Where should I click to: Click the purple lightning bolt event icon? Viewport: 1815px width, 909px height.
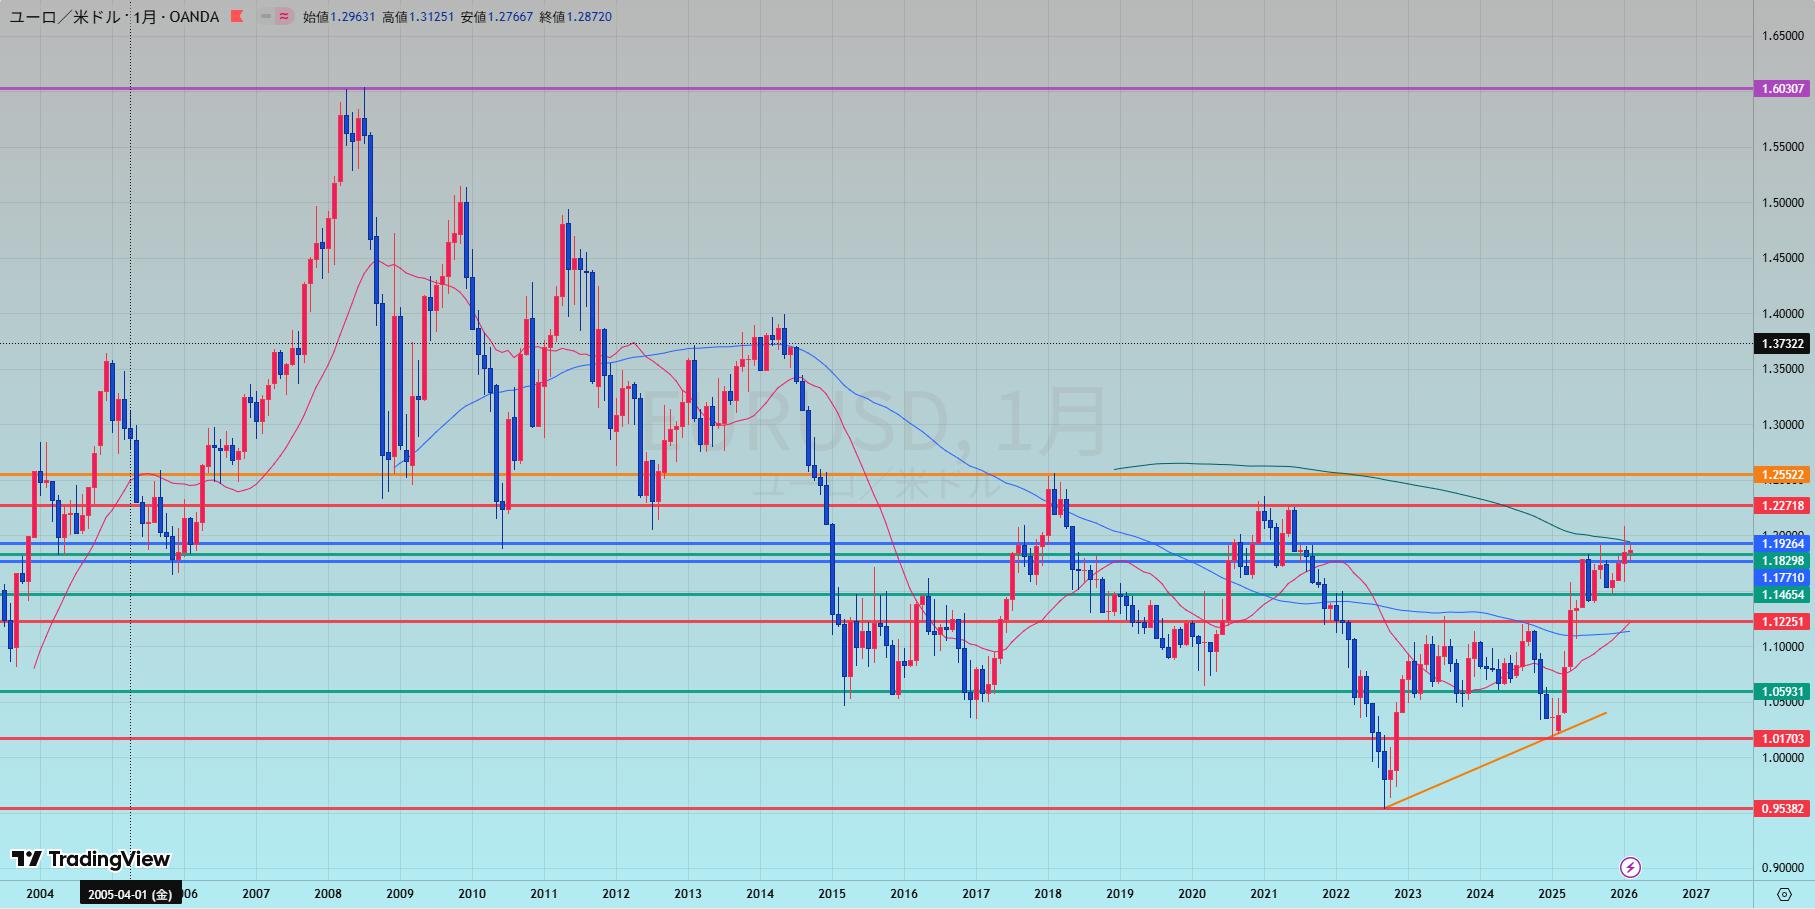coord(1630,867)
